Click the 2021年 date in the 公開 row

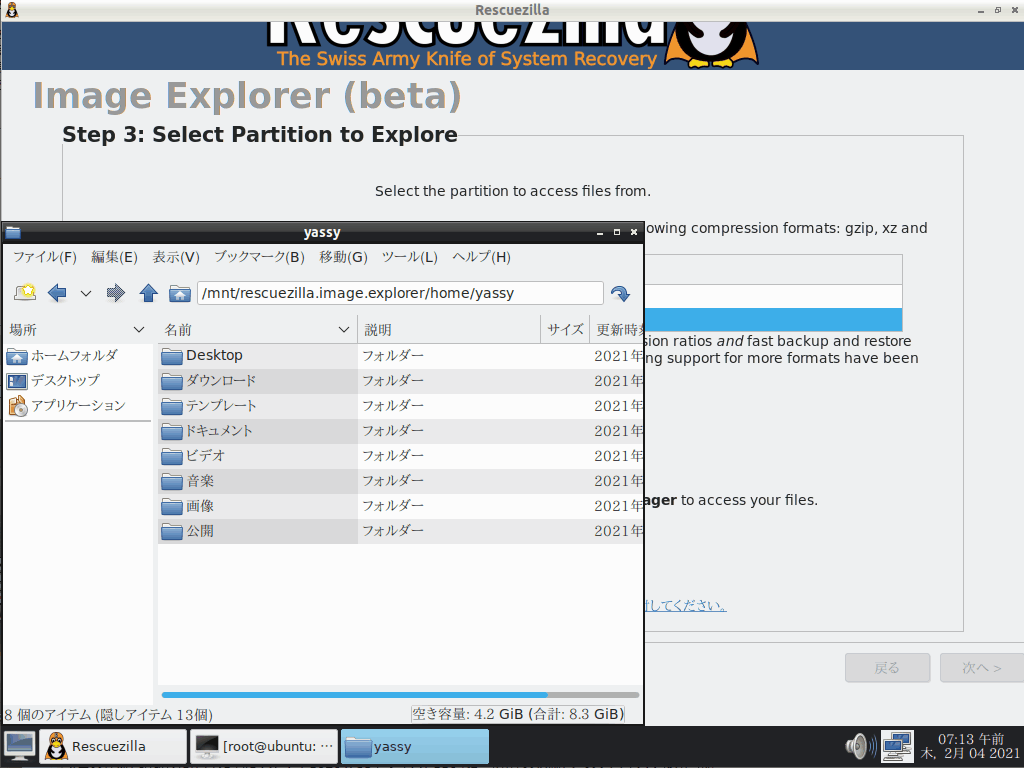click(618, 531)
